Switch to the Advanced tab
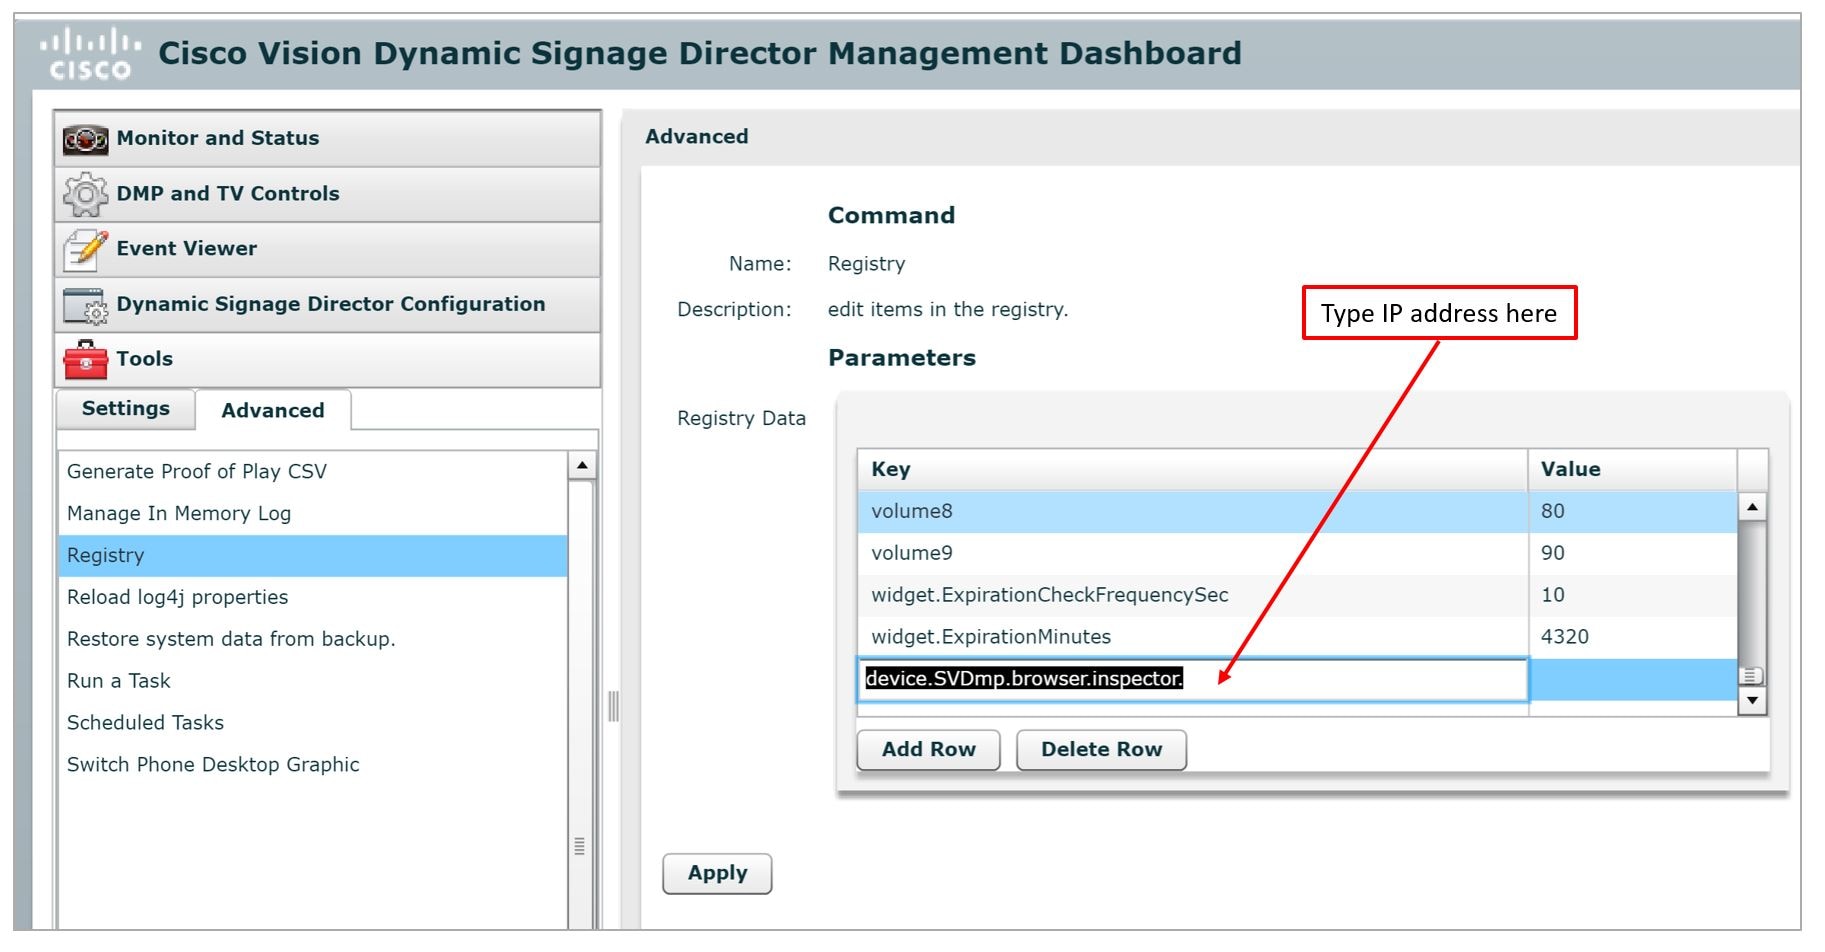The image size is (1825, 952). (x=273, y=410)
